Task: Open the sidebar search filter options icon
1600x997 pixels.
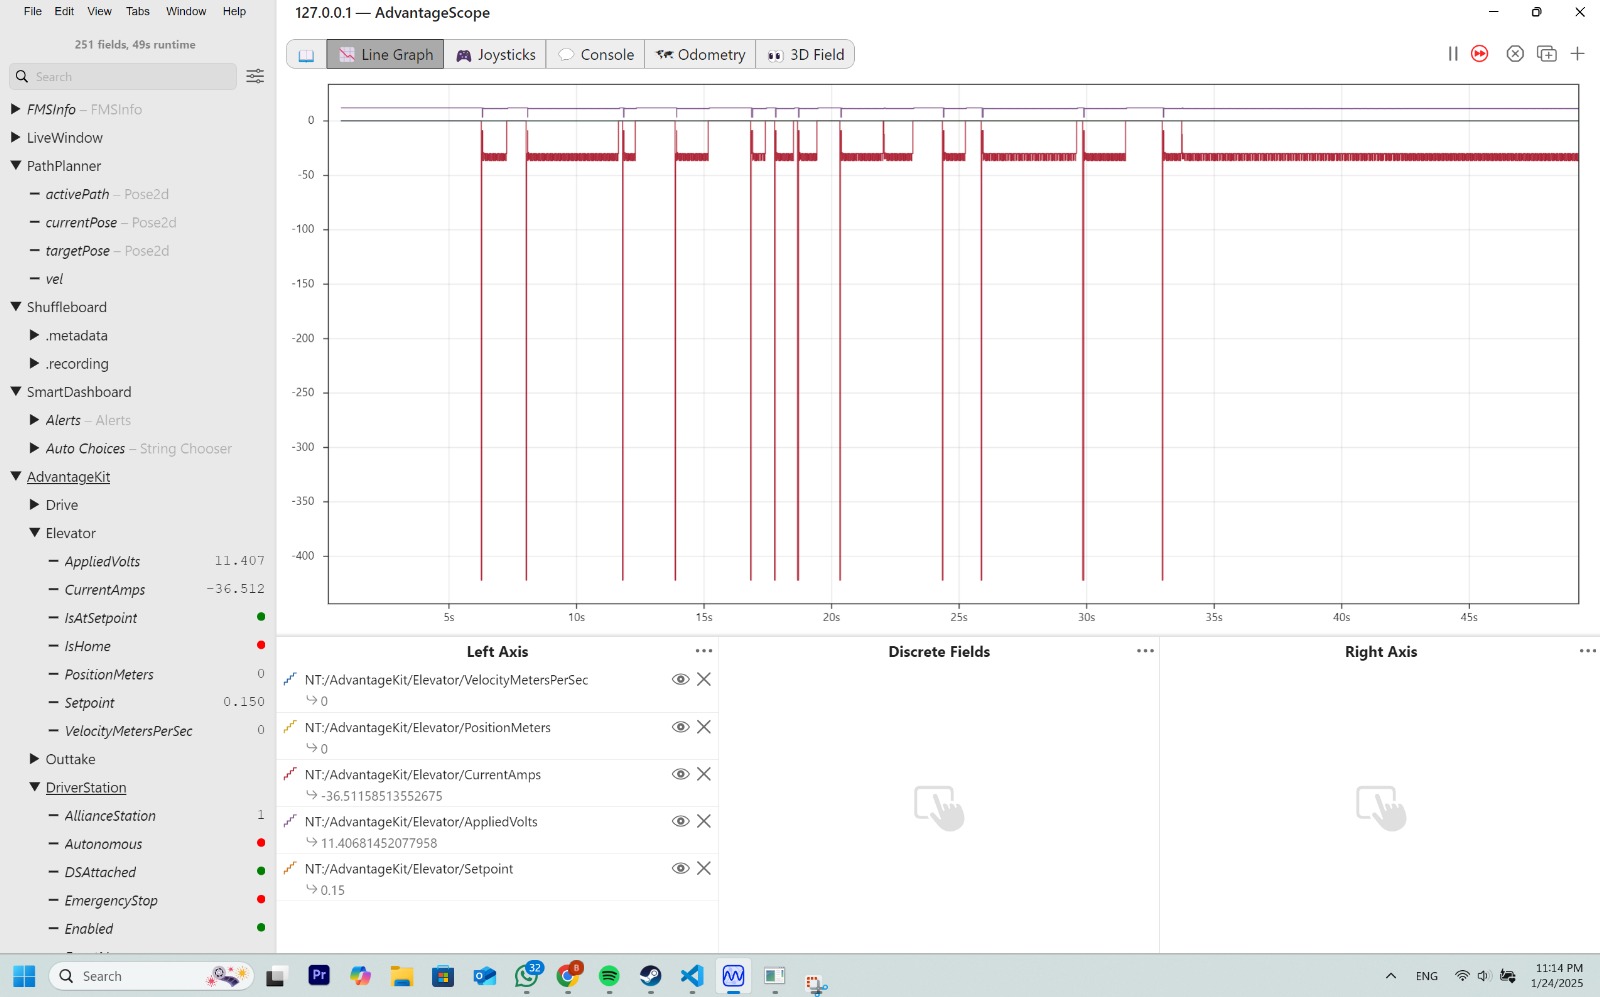Action: coord(255,76)
